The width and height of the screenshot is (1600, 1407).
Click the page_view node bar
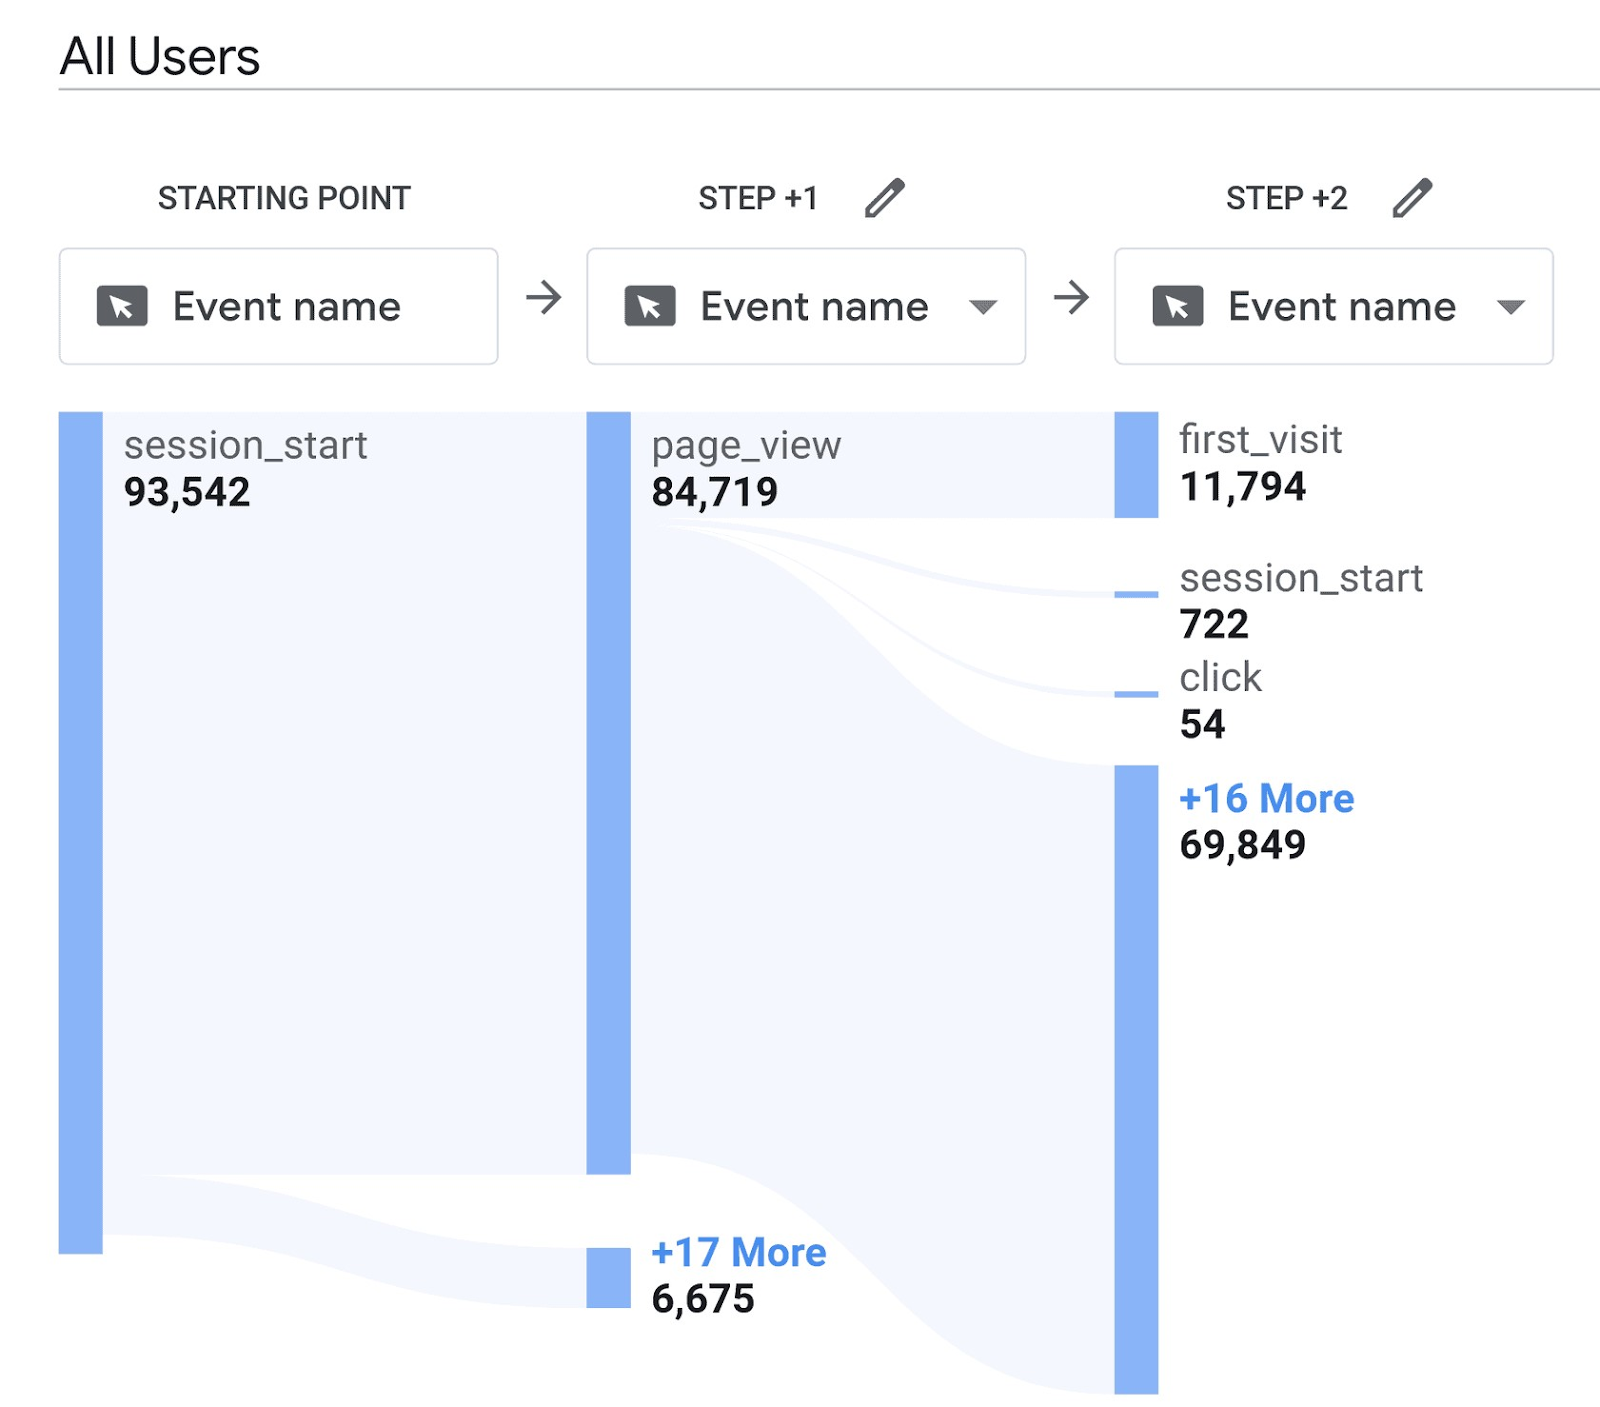tap(609, 793)
